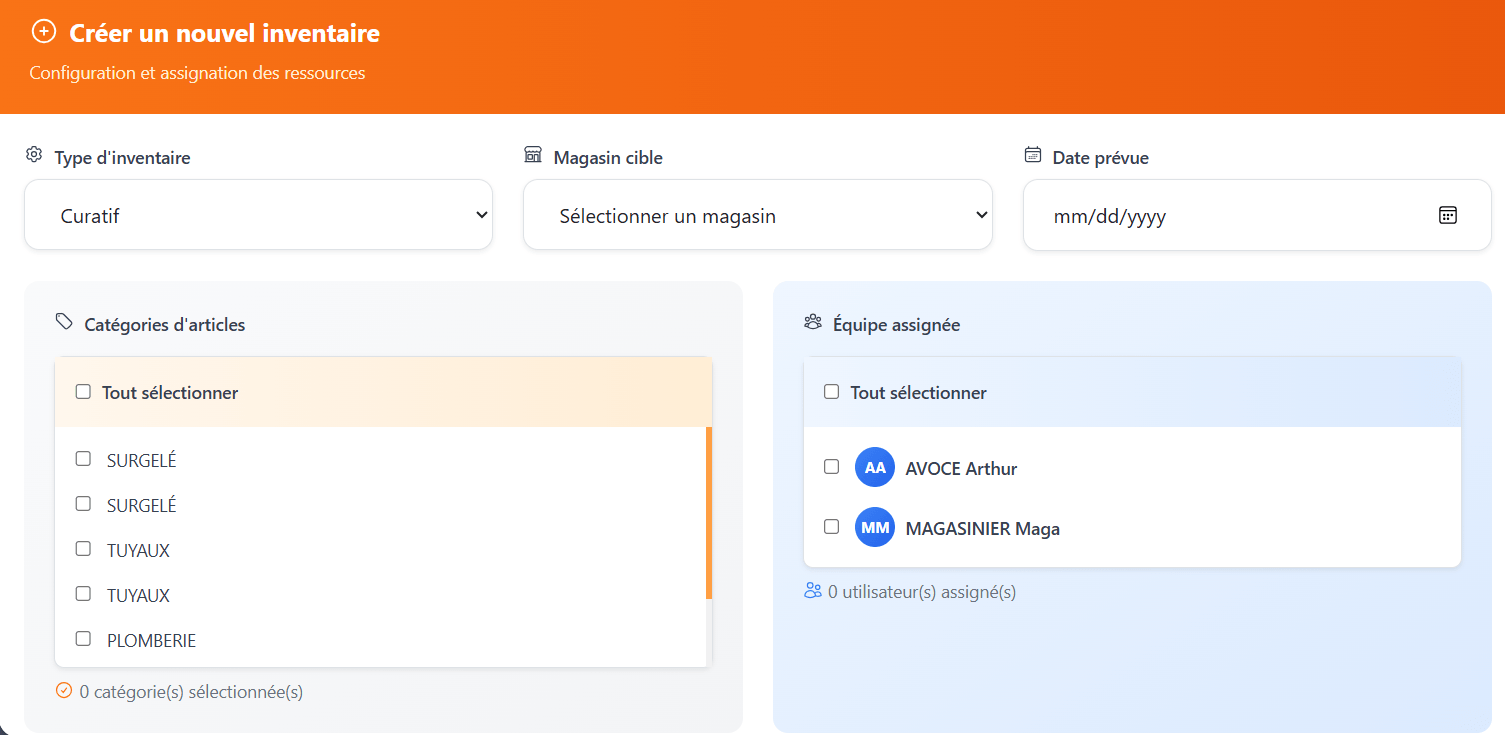The image size is (1505, 735).
Task: Click the gear icon beside Type d'inventaire
Action: (x=34, y=155)
